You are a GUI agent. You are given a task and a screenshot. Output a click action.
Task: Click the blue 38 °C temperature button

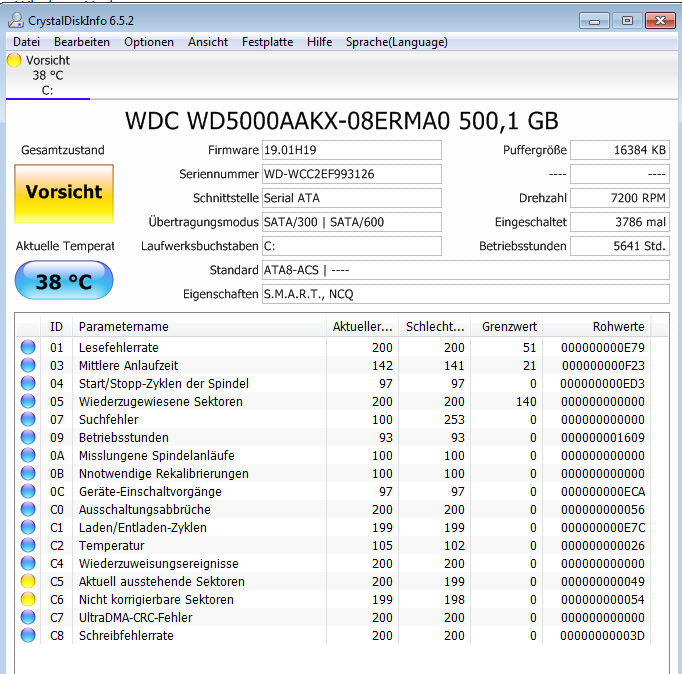pyautogui.click(x=64, y=280)
